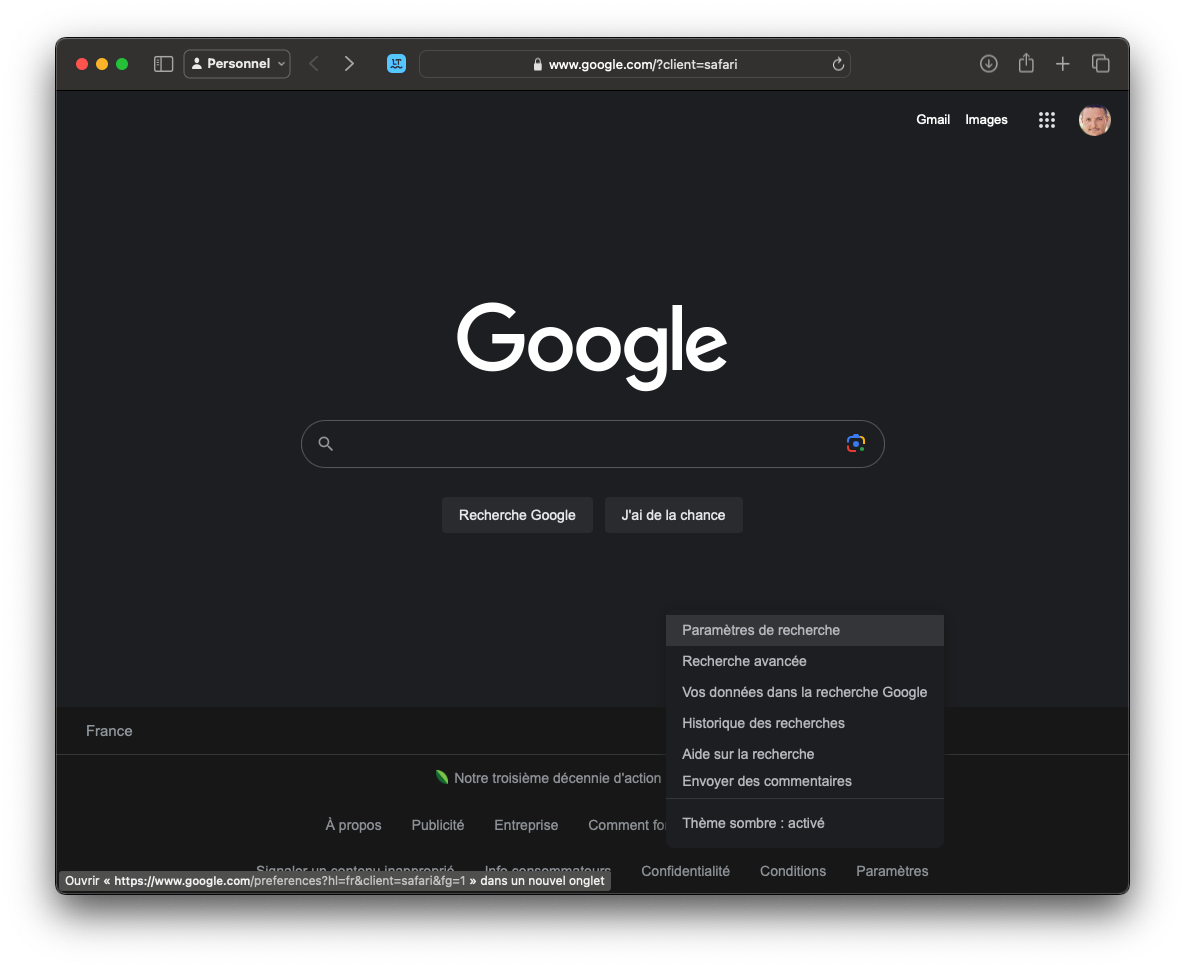
Task: Open Aide sur la recherche
Action: click(805, 754)
